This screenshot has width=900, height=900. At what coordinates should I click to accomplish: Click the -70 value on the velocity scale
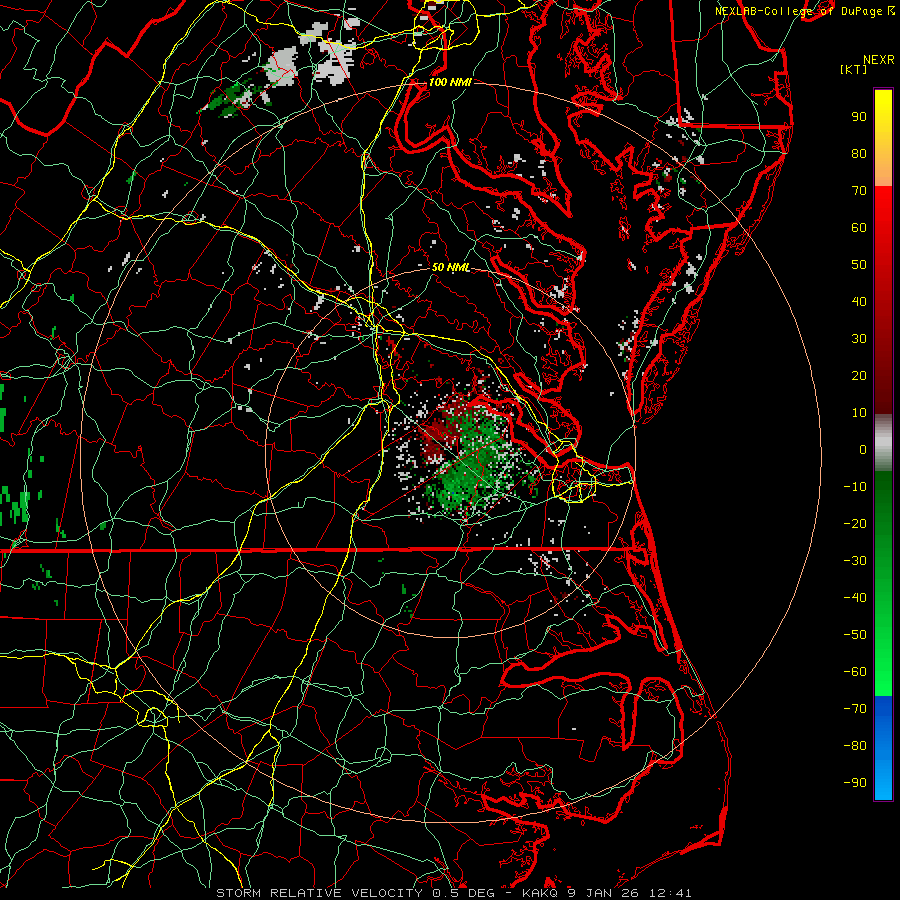(855, 709)
